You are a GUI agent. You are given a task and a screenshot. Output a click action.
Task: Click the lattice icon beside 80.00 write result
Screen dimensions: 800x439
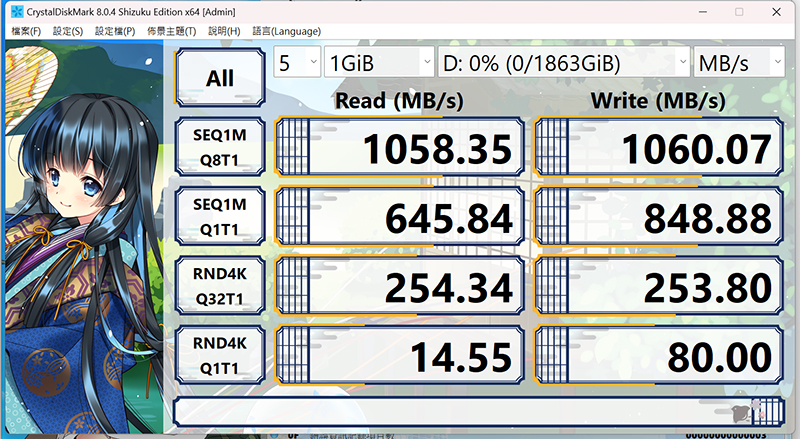click(x=553, y=355)
